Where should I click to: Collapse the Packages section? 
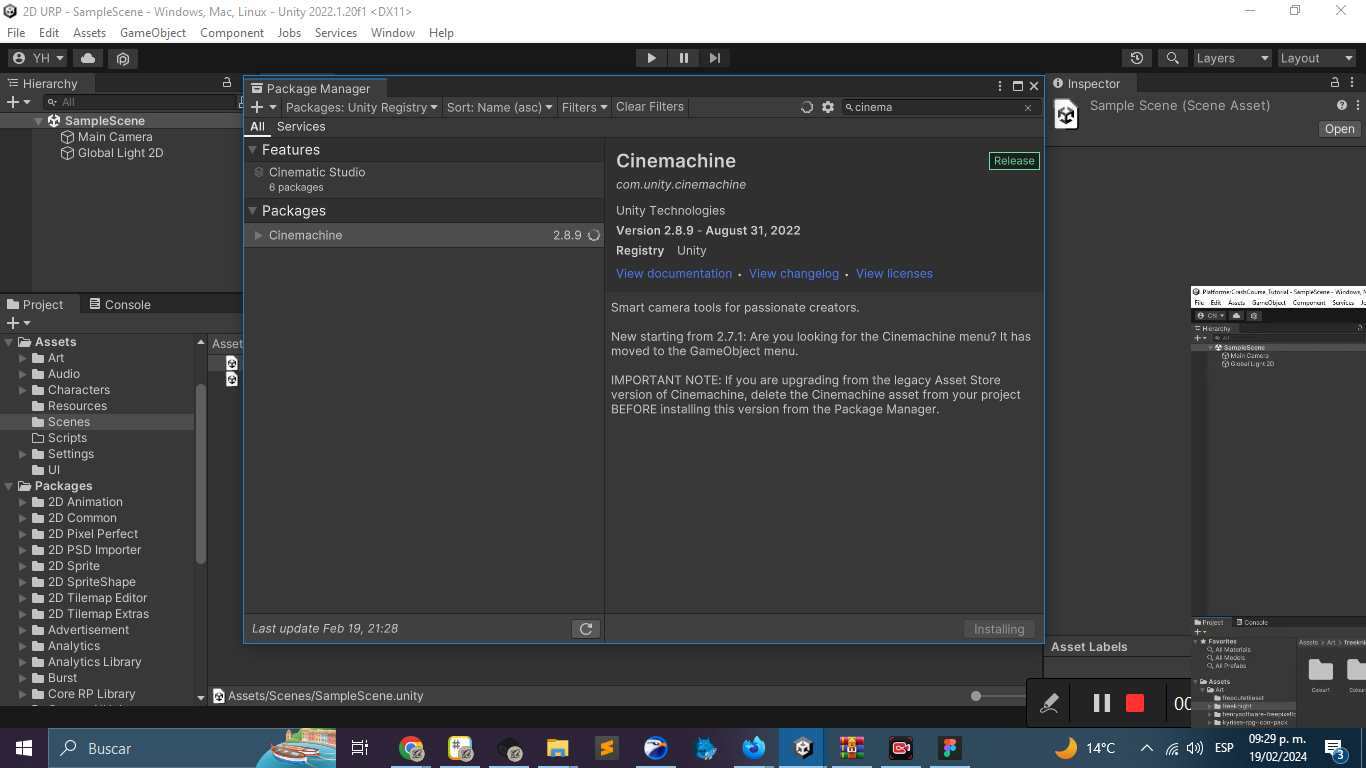[253, 211]
